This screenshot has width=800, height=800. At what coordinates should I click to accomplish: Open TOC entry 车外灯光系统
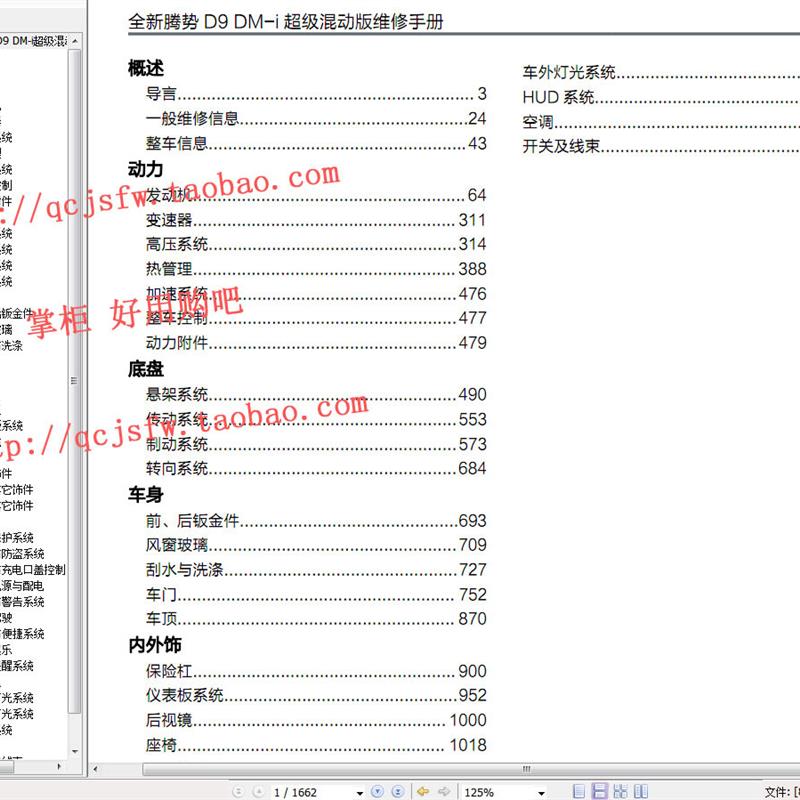661,72
